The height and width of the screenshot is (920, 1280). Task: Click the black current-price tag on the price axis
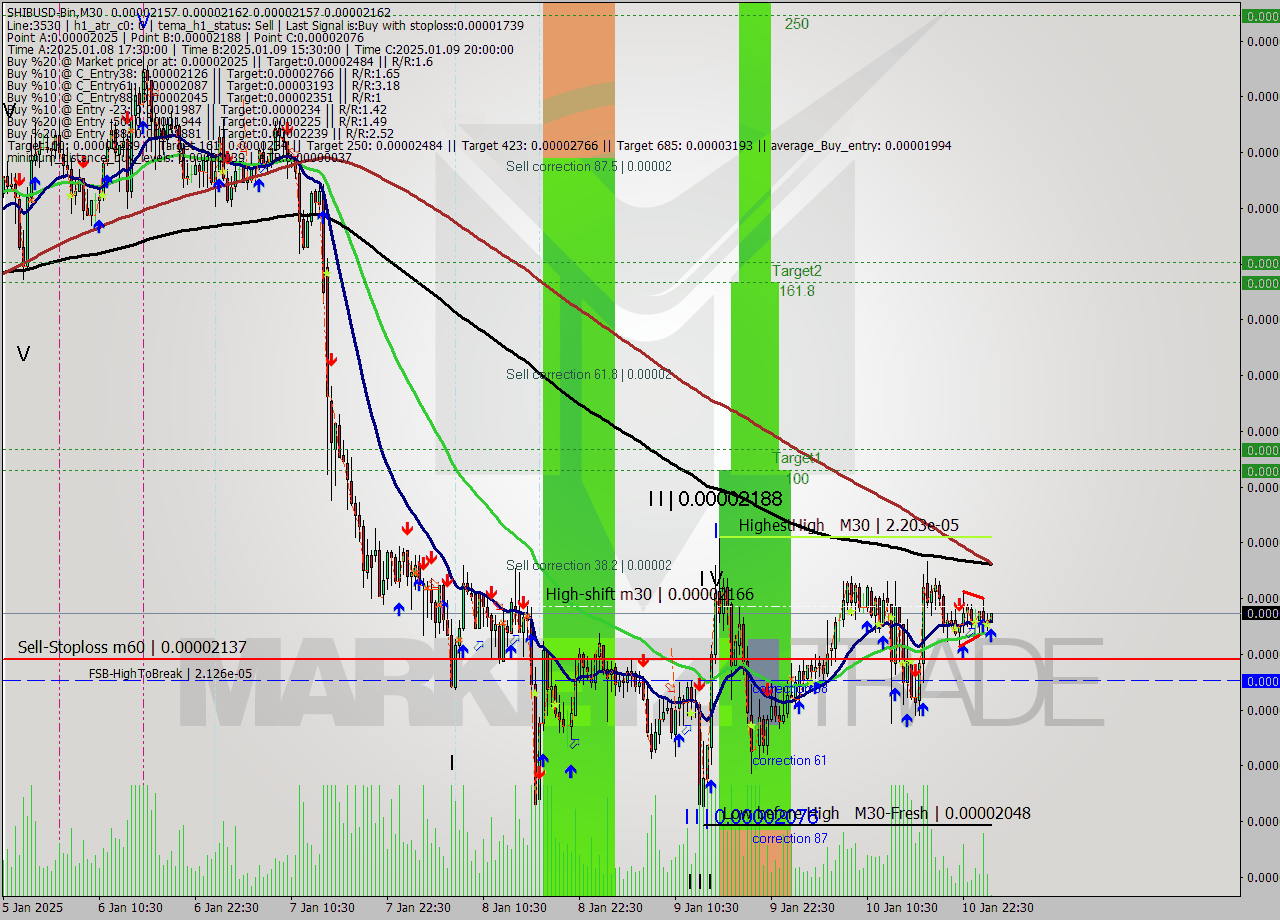1260,613
